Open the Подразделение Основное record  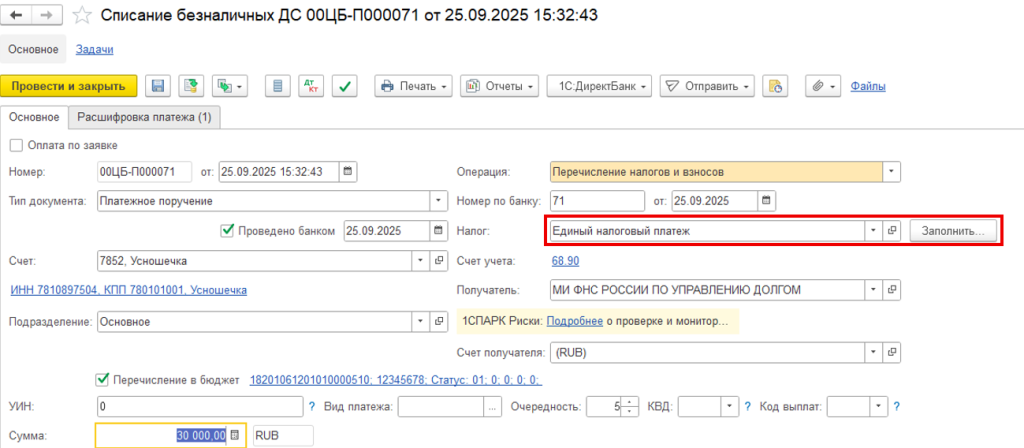click(439, 321)
